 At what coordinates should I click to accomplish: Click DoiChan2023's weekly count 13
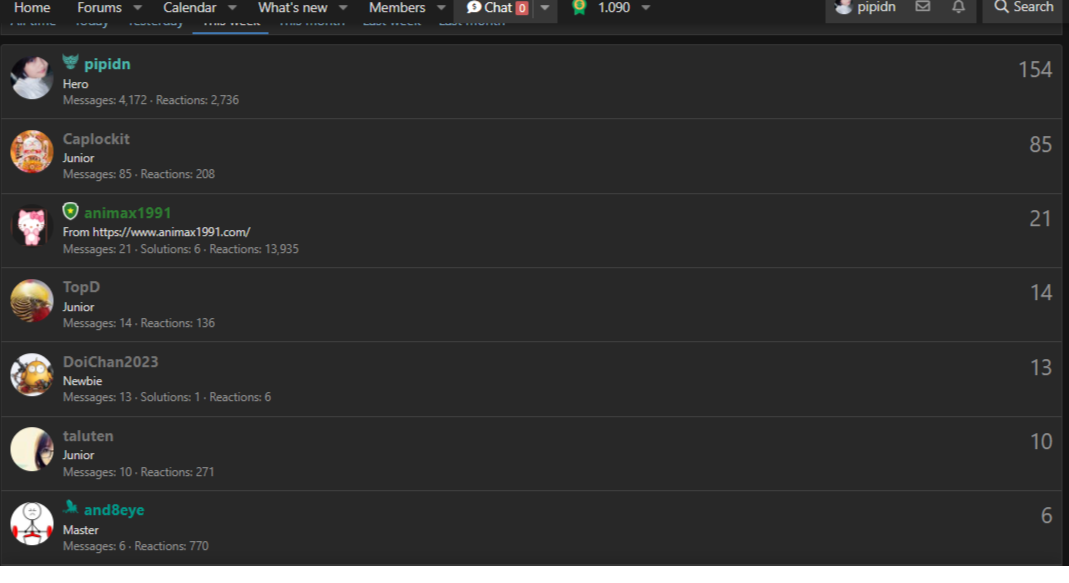[1041, 368]
